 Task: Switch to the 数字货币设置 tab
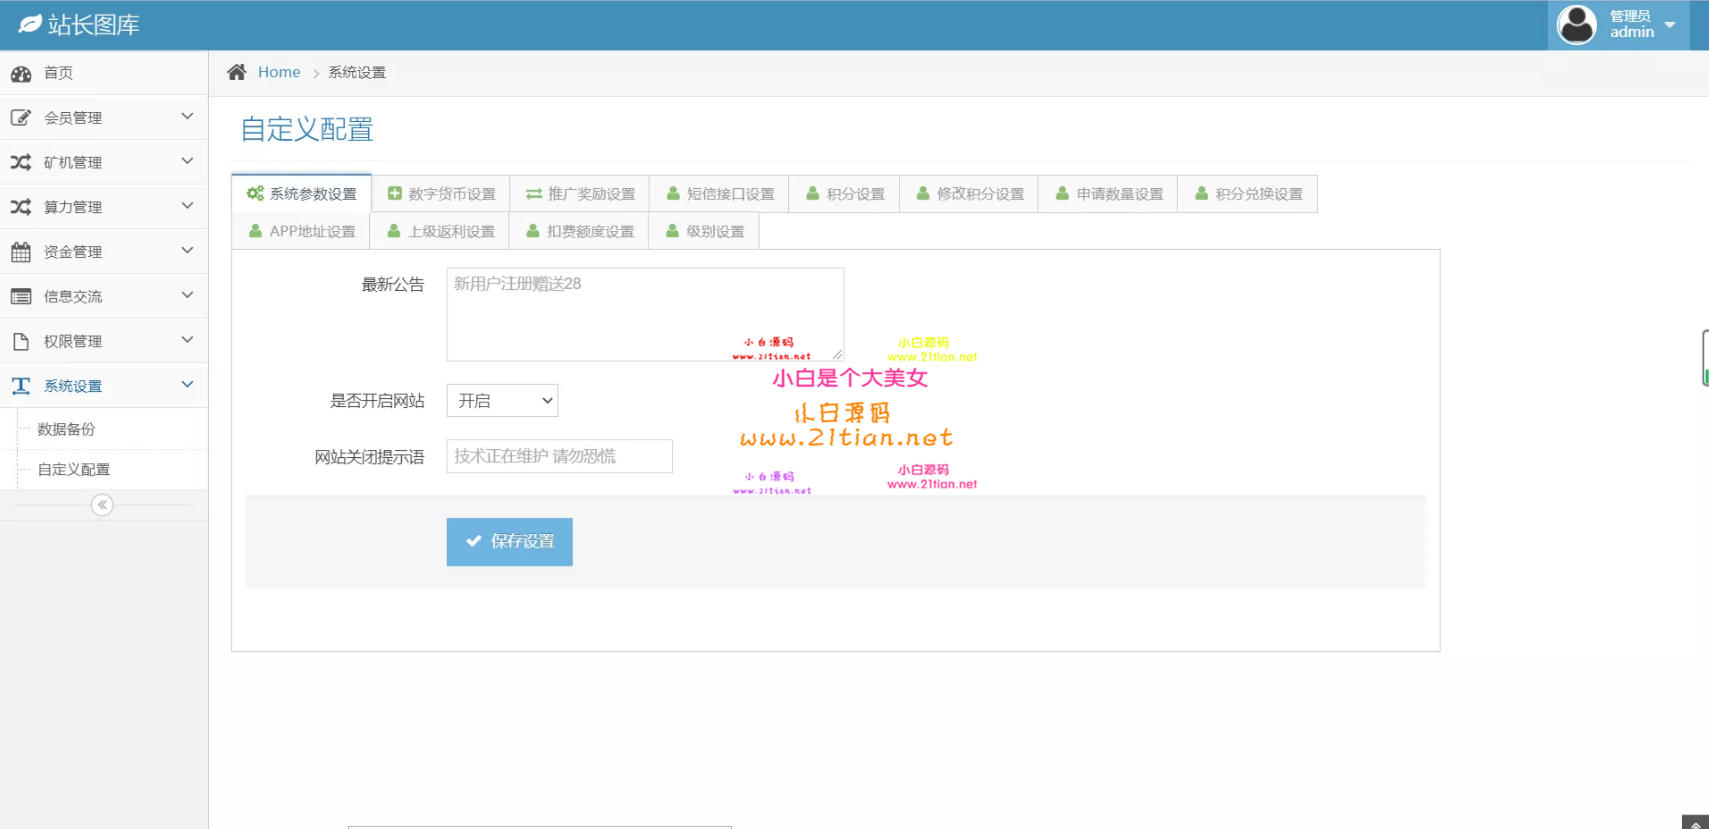[441, 194]
